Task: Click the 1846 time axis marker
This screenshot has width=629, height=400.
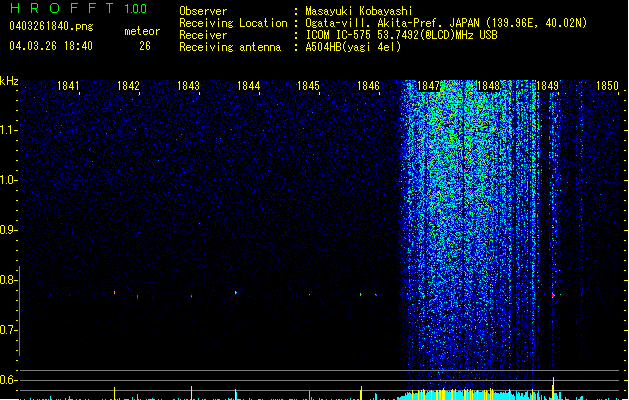Action: [368, 86]
